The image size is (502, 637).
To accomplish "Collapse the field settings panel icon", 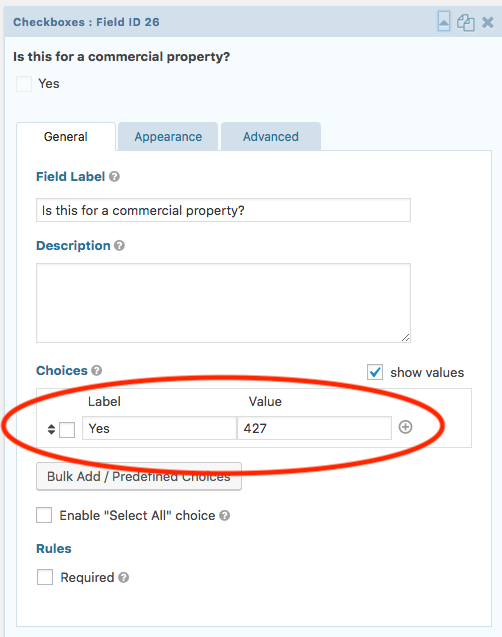I will coord(444,22).
